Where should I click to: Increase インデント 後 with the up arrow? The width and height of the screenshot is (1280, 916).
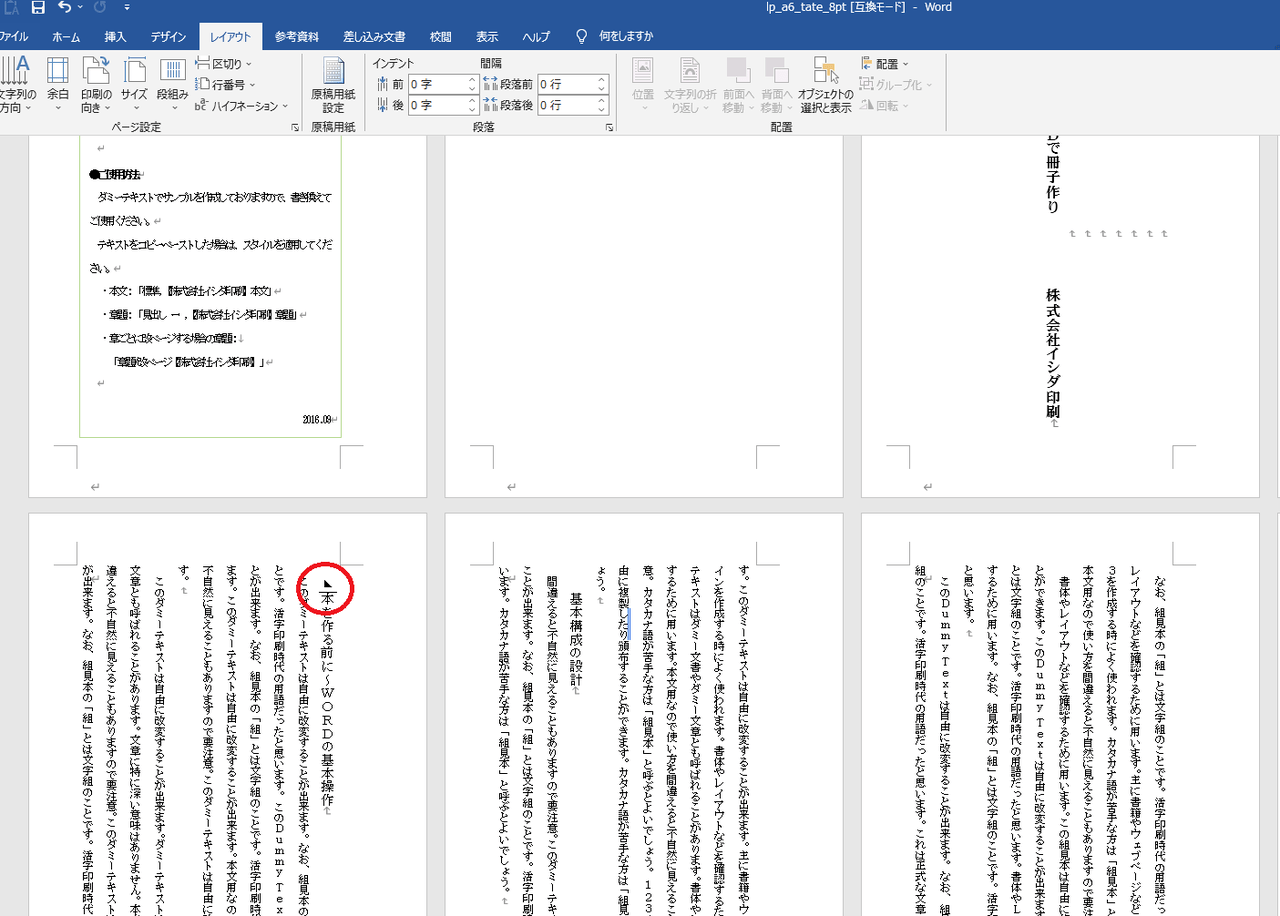tap(471, 101)
